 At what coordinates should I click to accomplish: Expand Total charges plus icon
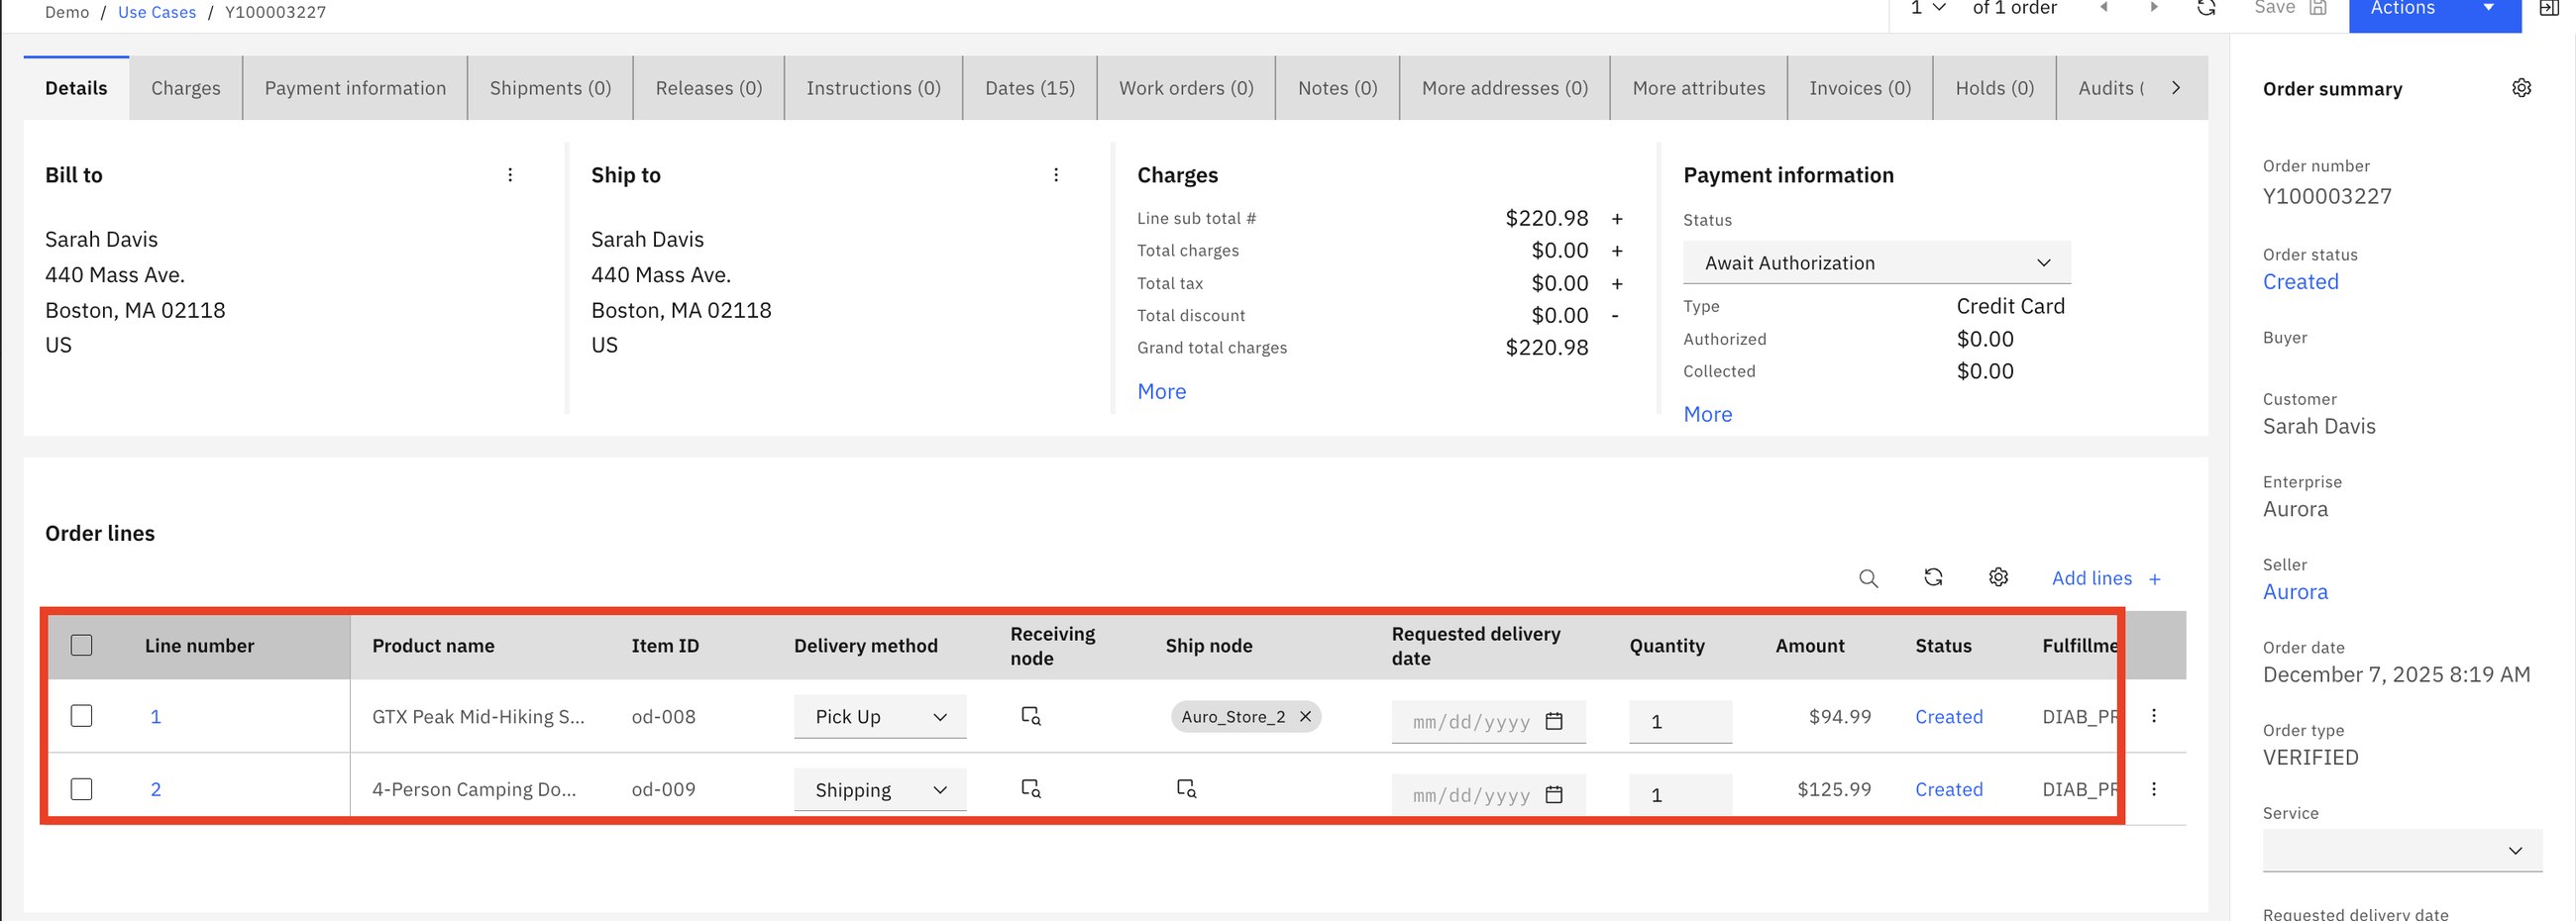pos(1617,250)
